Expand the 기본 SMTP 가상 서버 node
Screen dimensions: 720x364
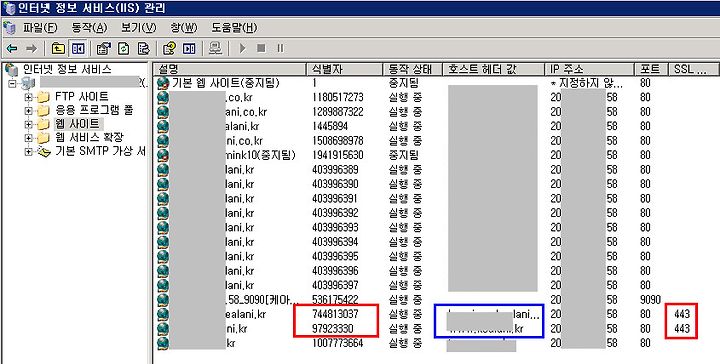28,151
